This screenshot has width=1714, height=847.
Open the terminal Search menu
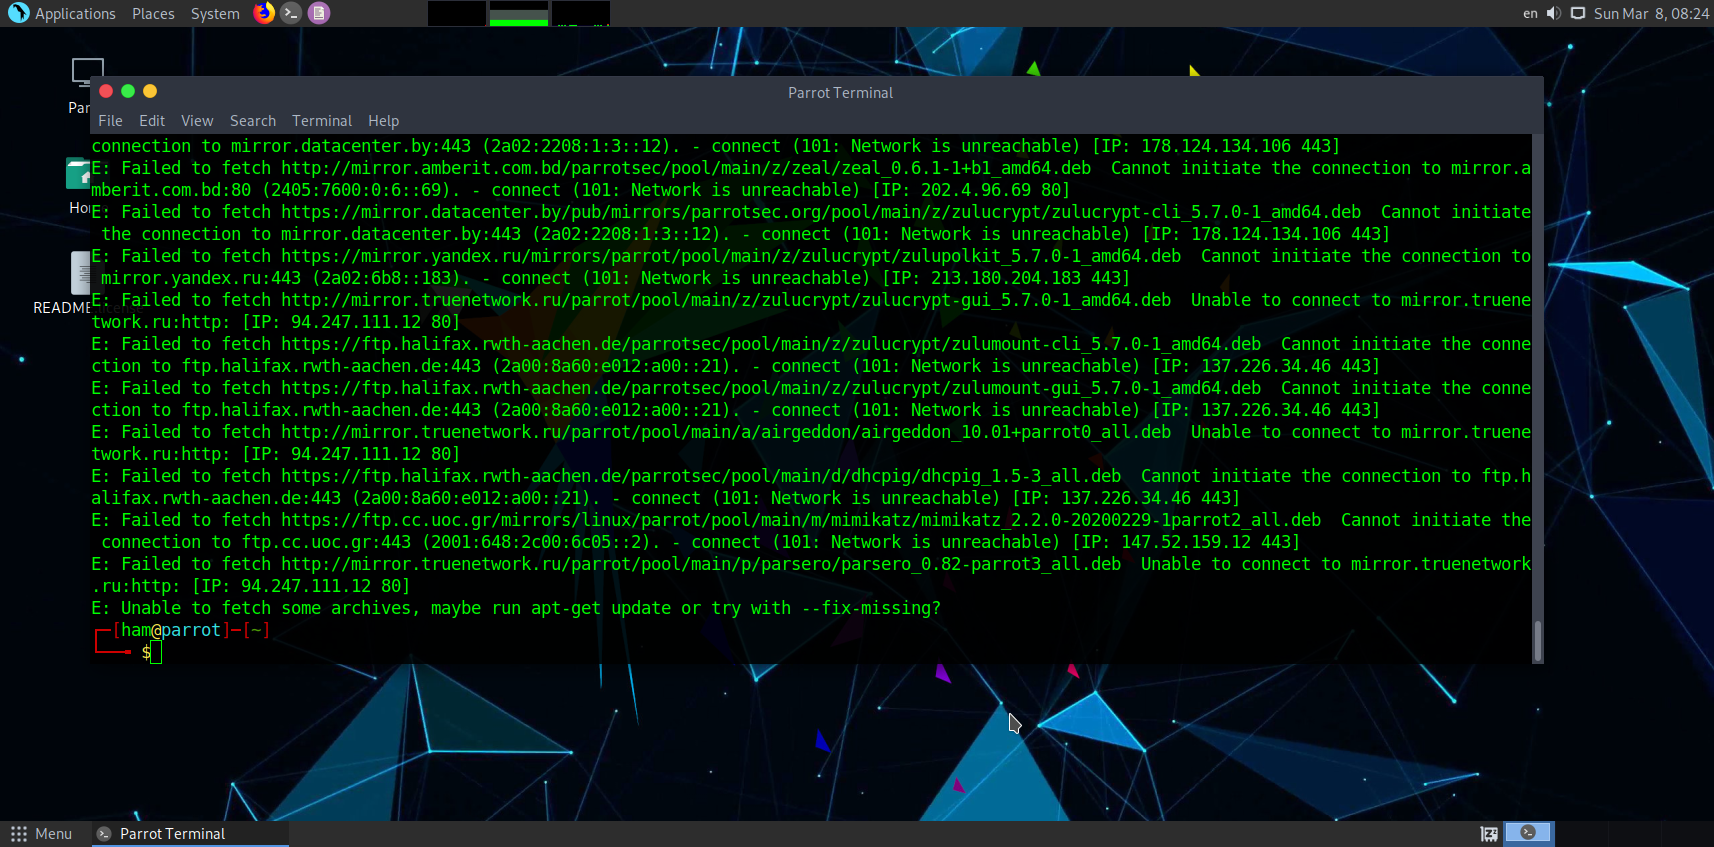tap(253, 121)
